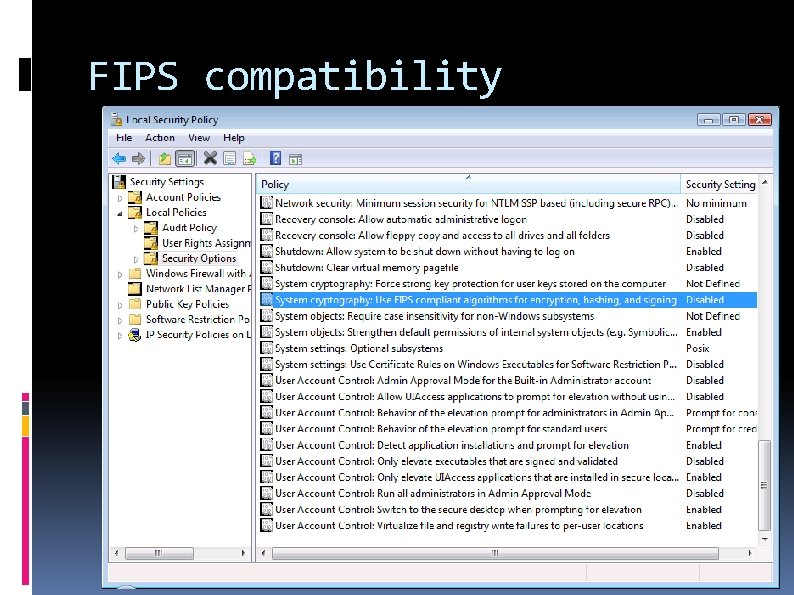Select Audit Policy in the tree
The height and width of the screenshot is (595, 794).
point(189,228)
